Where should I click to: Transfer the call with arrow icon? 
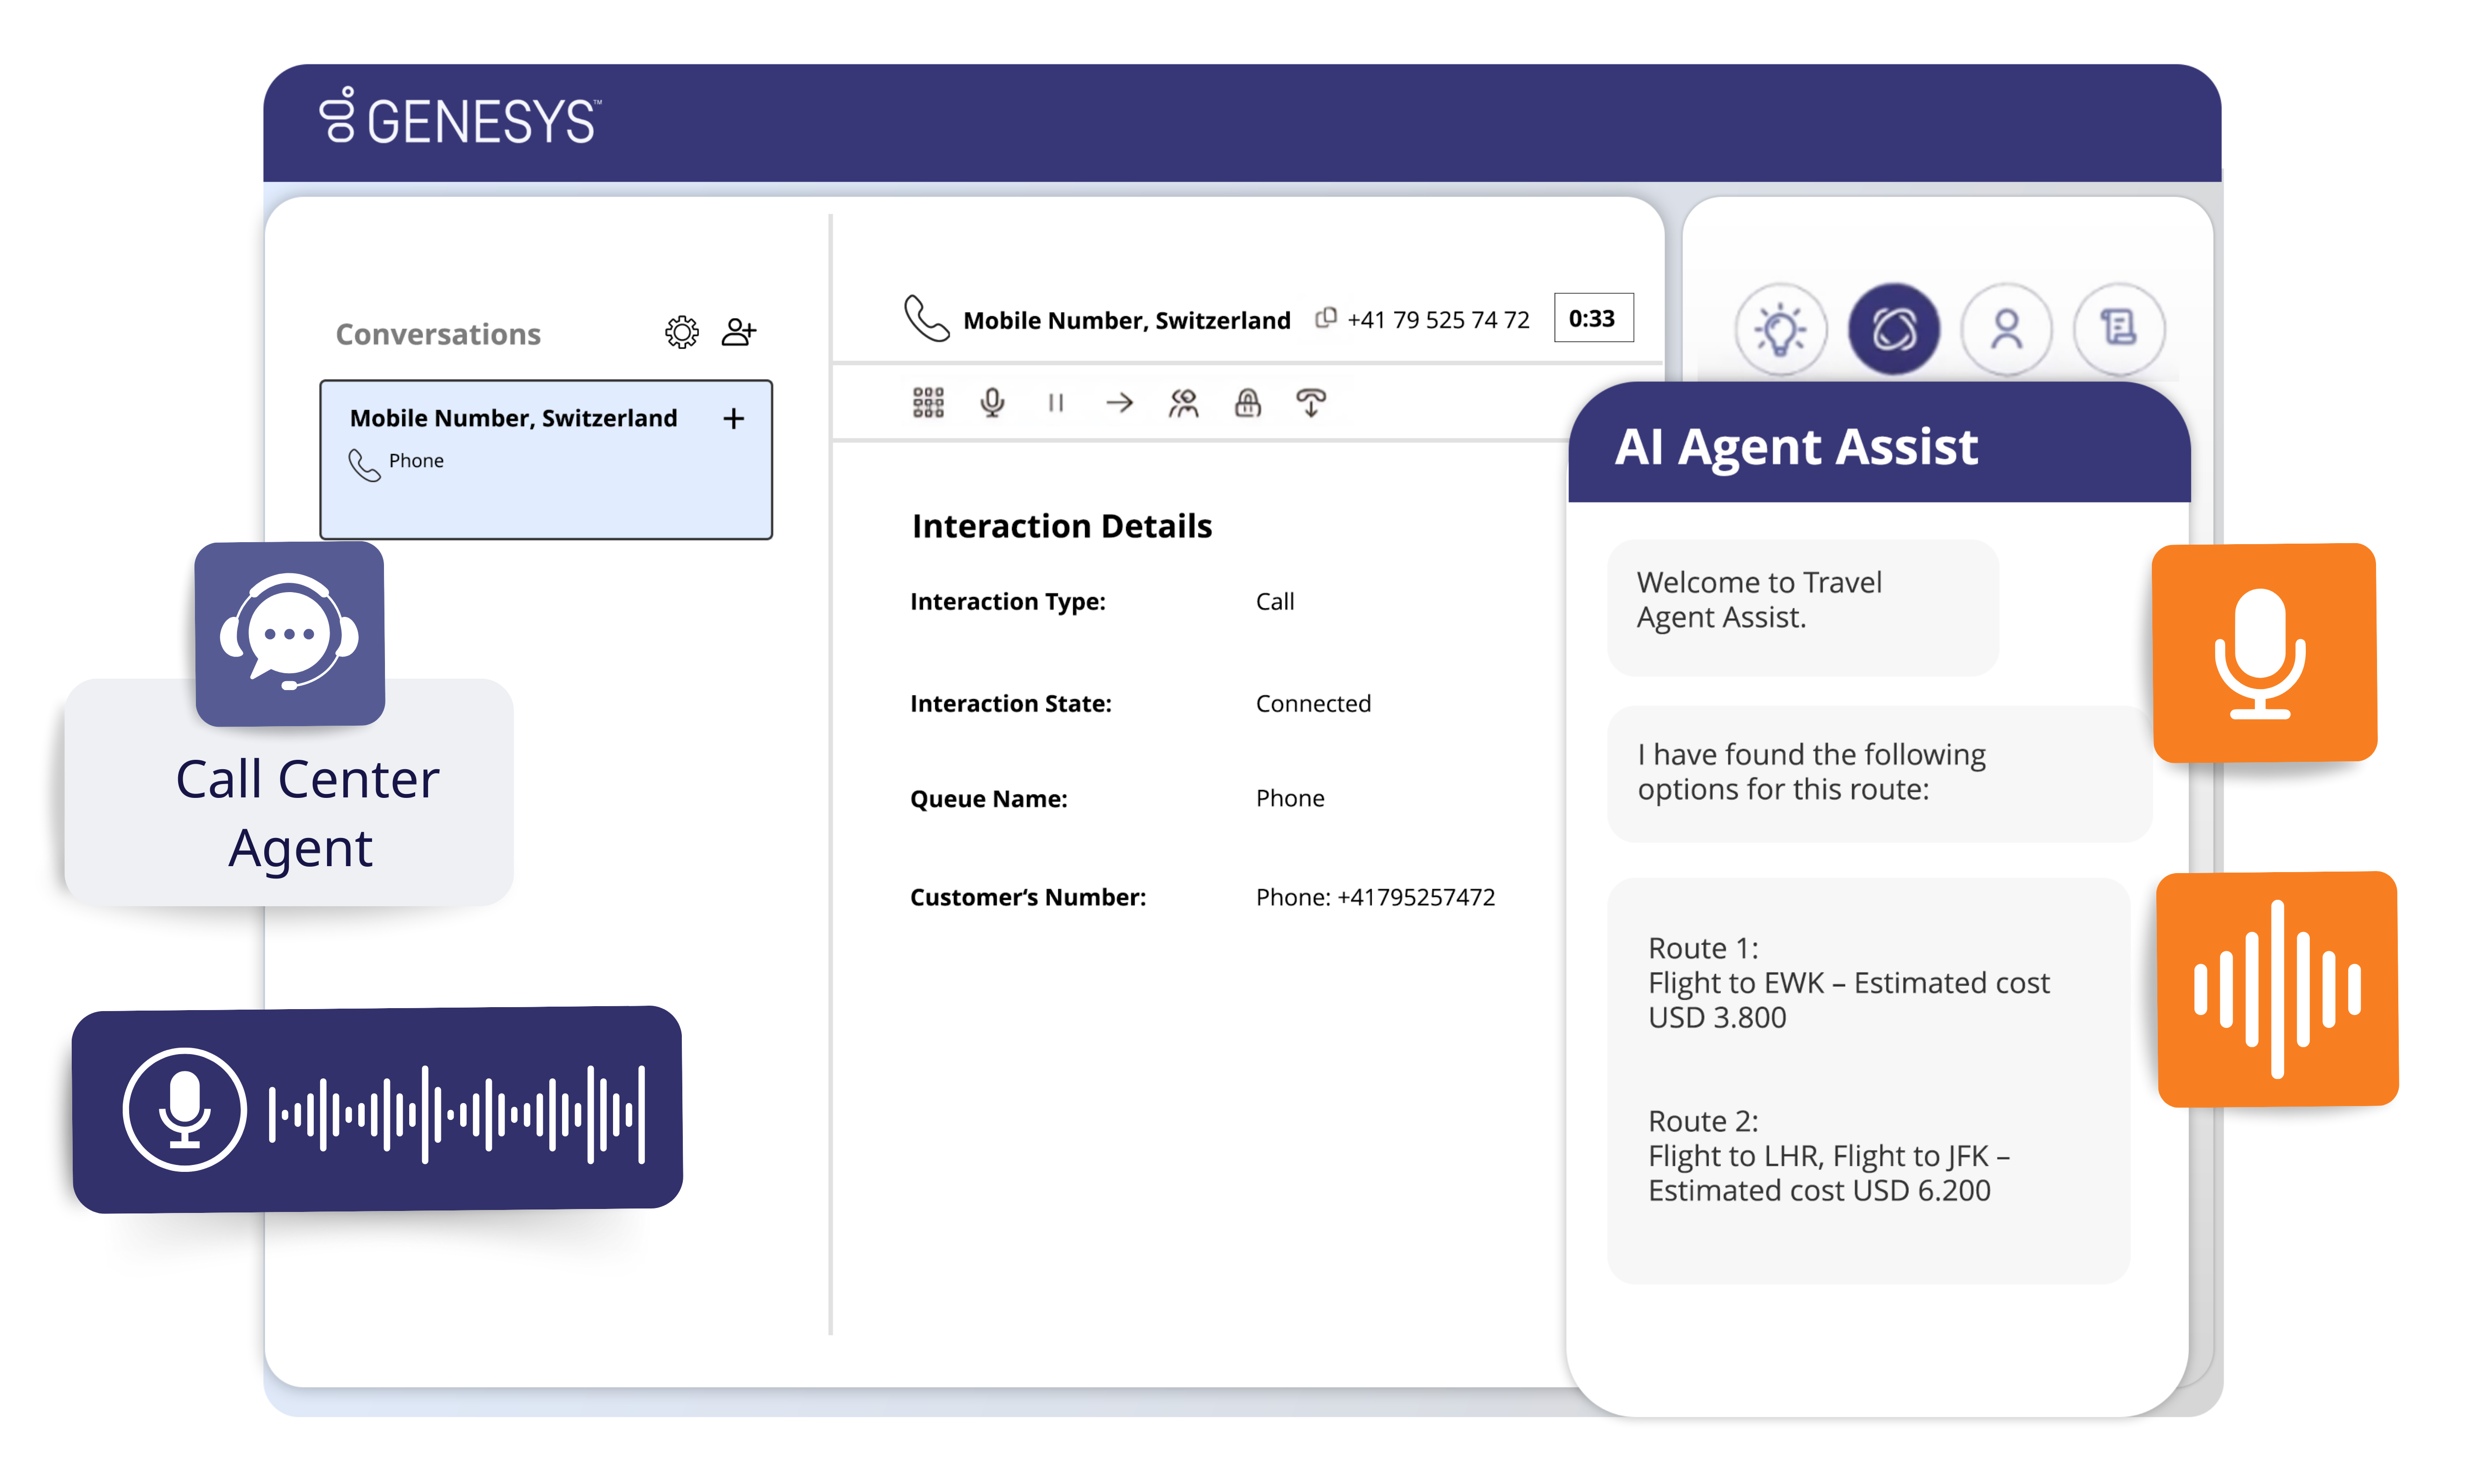coord(1119,402)
